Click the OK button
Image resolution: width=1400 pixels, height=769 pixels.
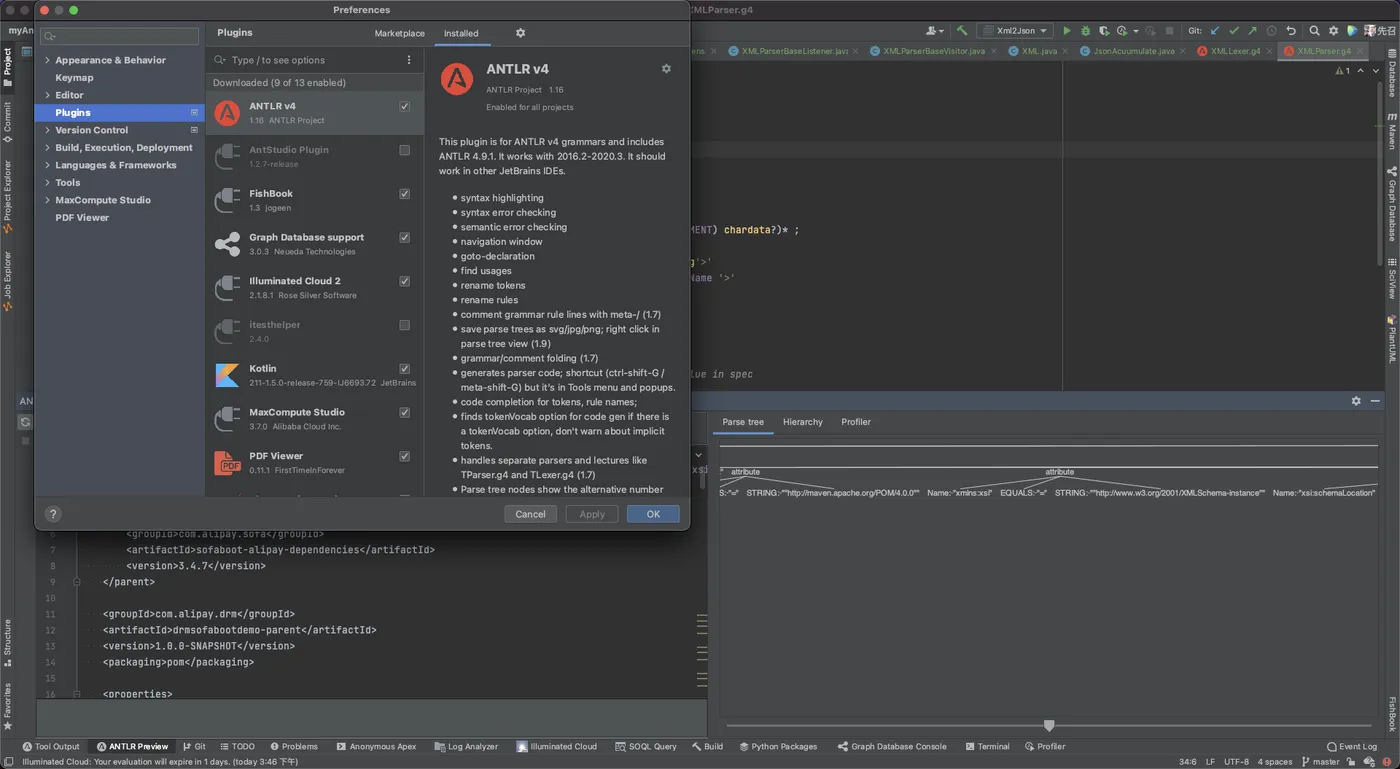click(653, 514)
